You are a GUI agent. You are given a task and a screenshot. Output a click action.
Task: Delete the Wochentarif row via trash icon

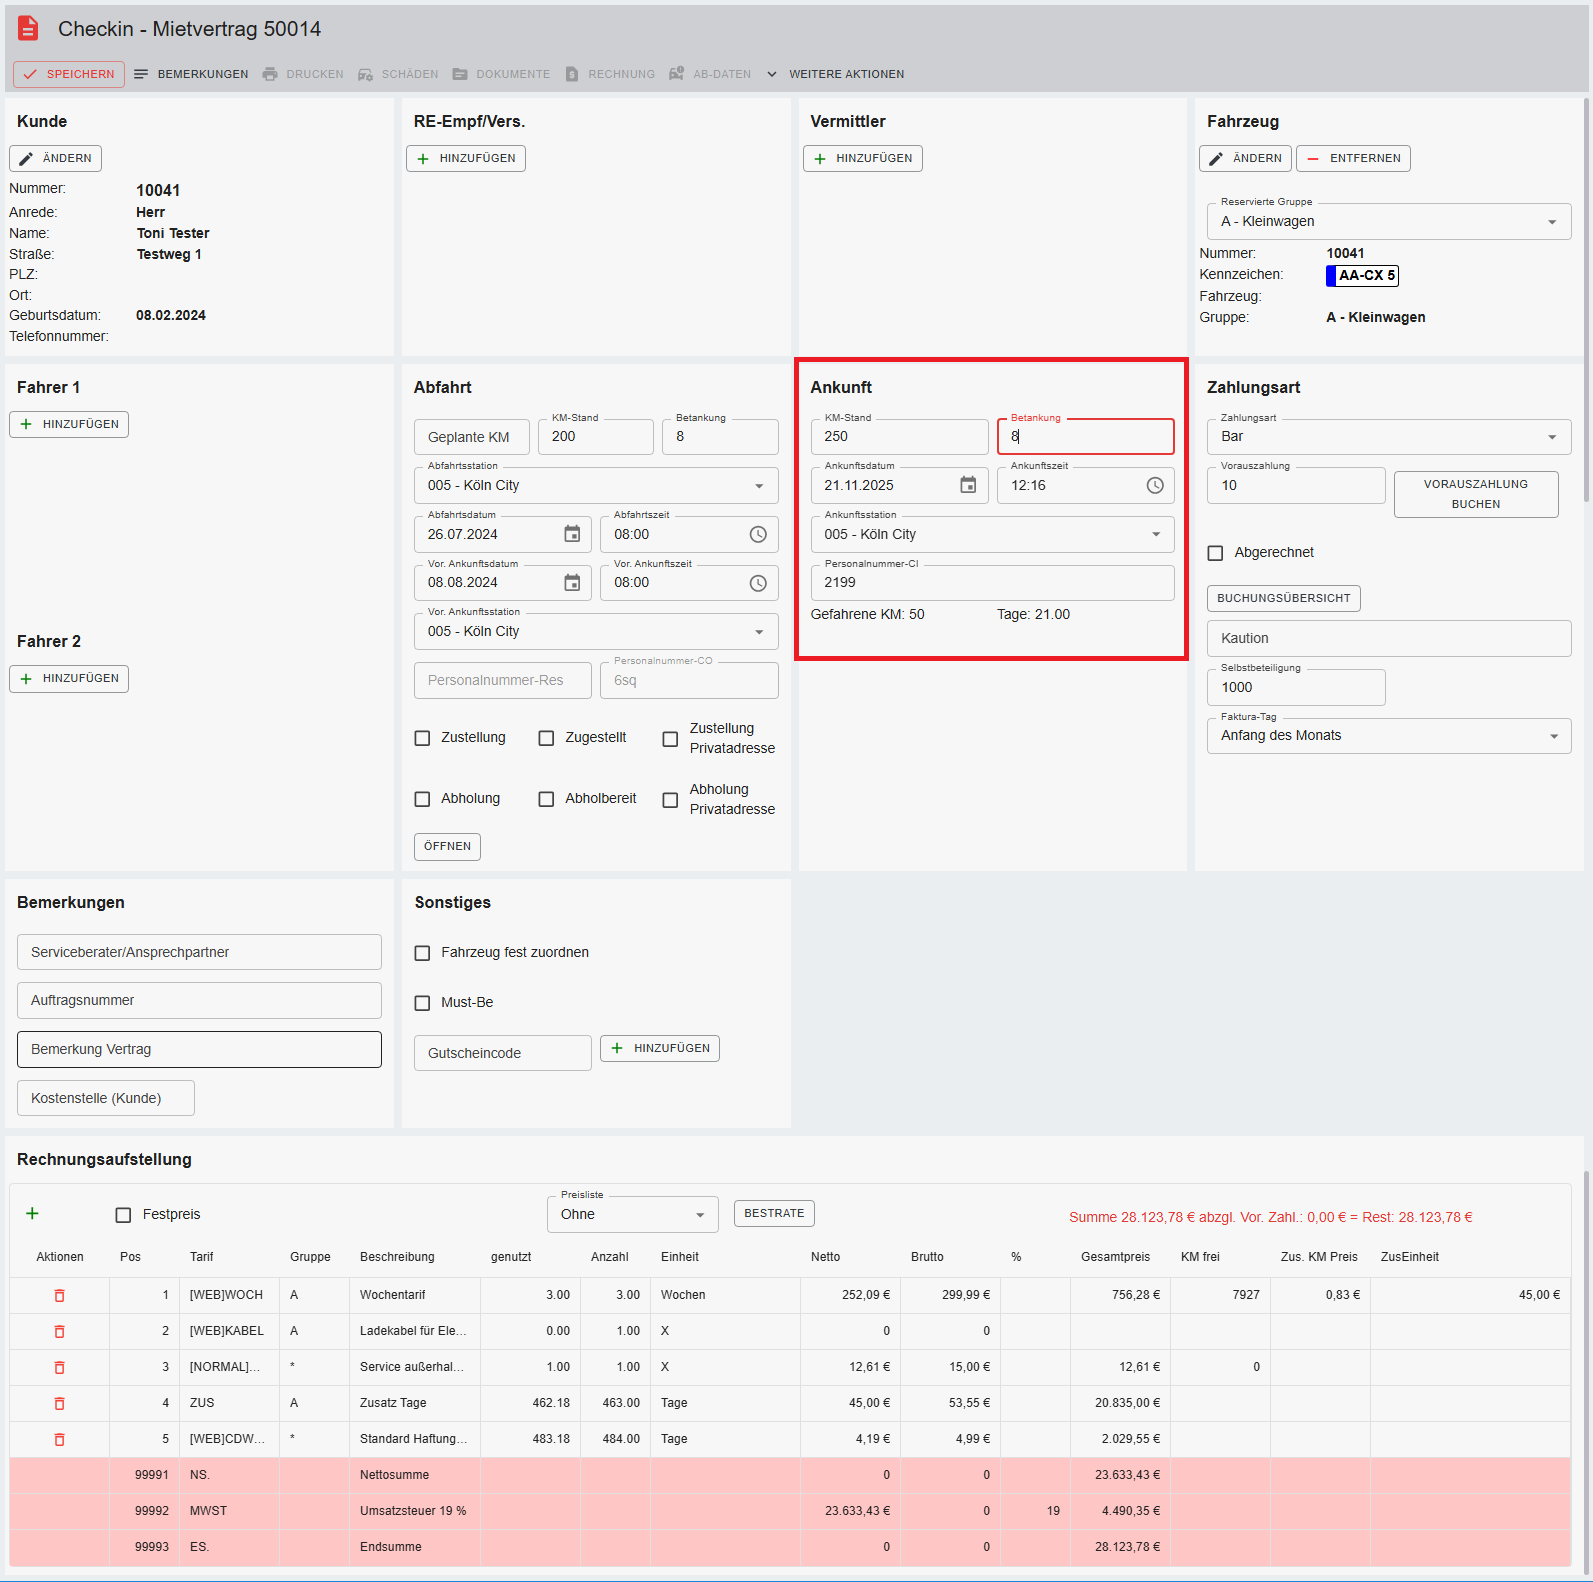59,1295
